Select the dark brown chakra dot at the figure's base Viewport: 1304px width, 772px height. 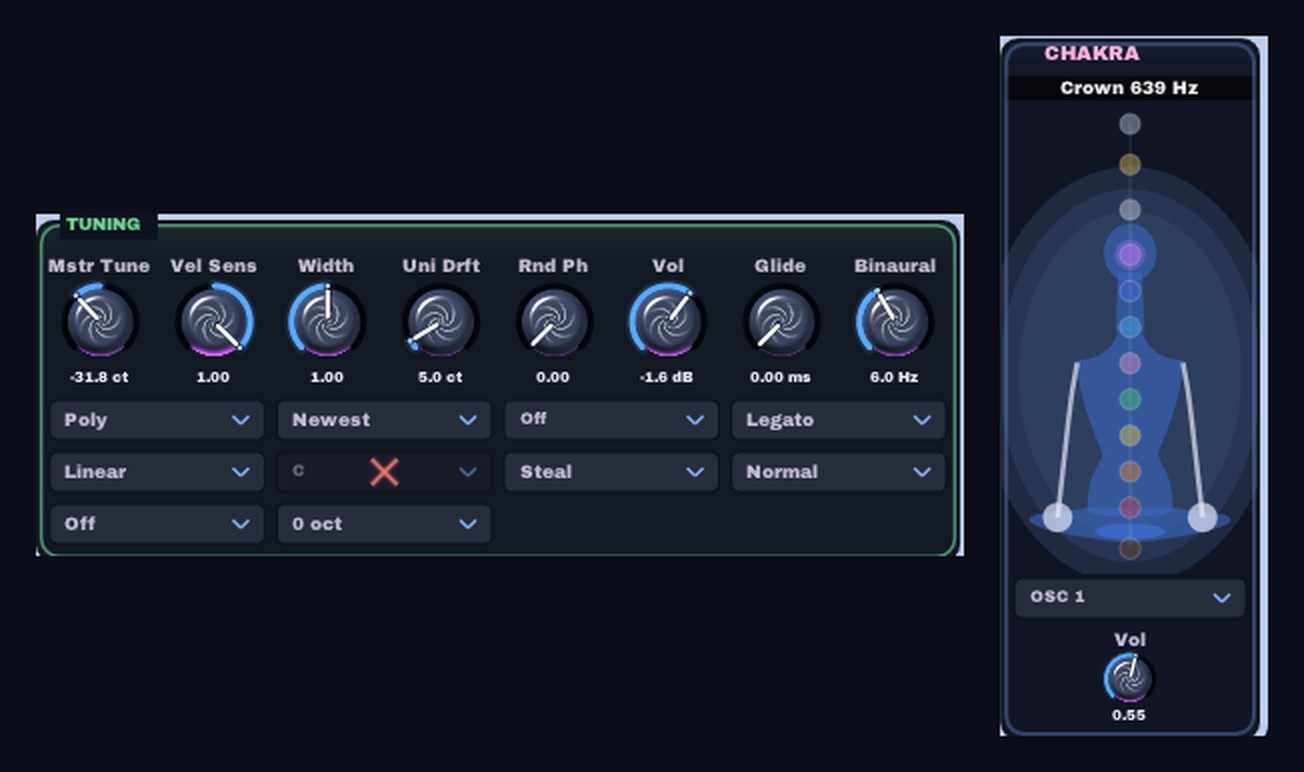tap(1129, 548)
